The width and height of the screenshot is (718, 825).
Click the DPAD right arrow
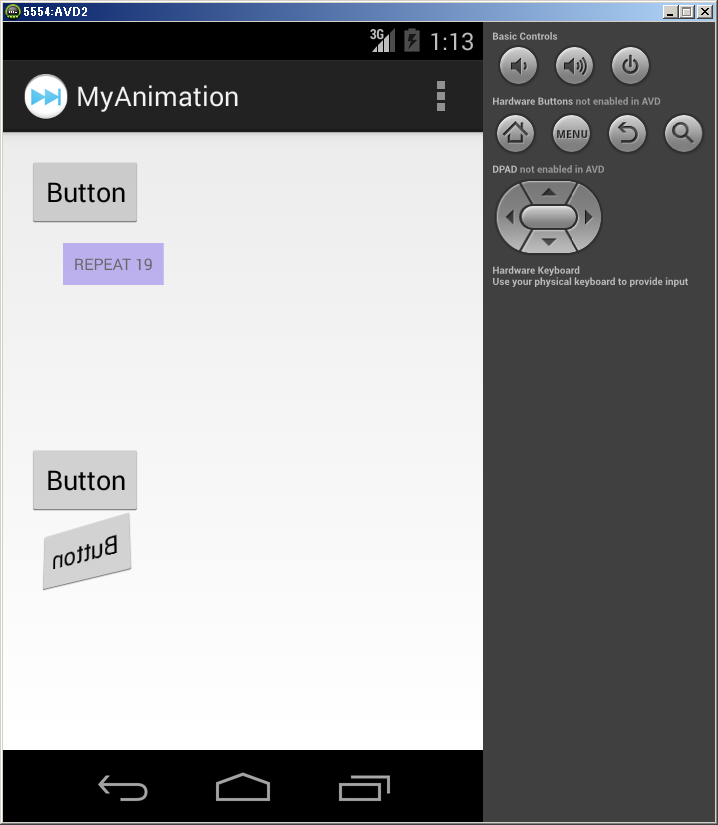pyautogui.click(x=589, y=217)
